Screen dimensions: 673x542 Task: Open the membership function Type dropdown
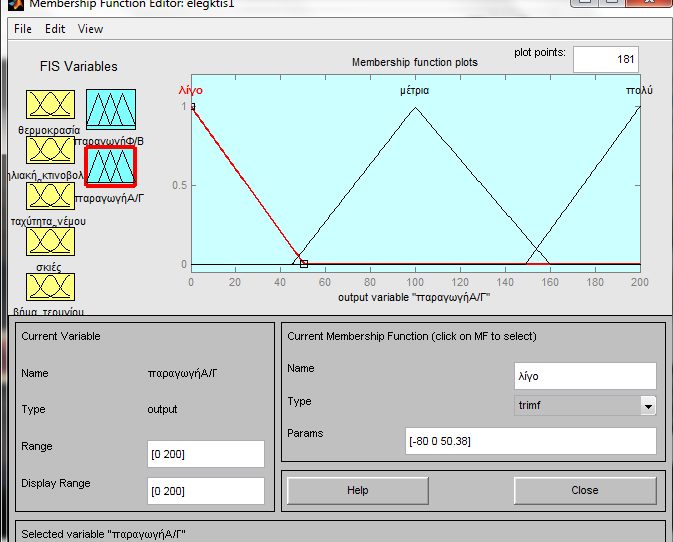click(585, 406)
